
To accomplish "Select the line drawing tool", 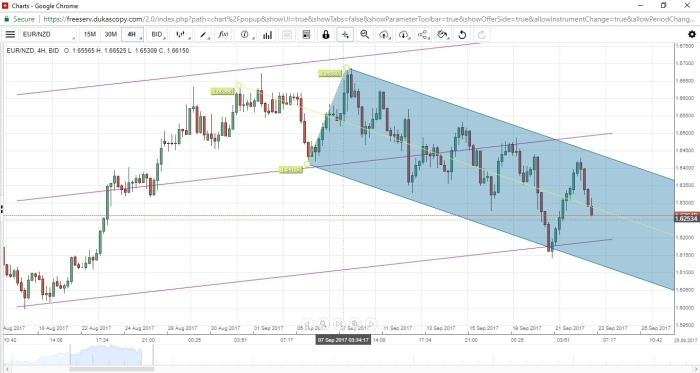I will pyautogui.click(x=204, y=34).
